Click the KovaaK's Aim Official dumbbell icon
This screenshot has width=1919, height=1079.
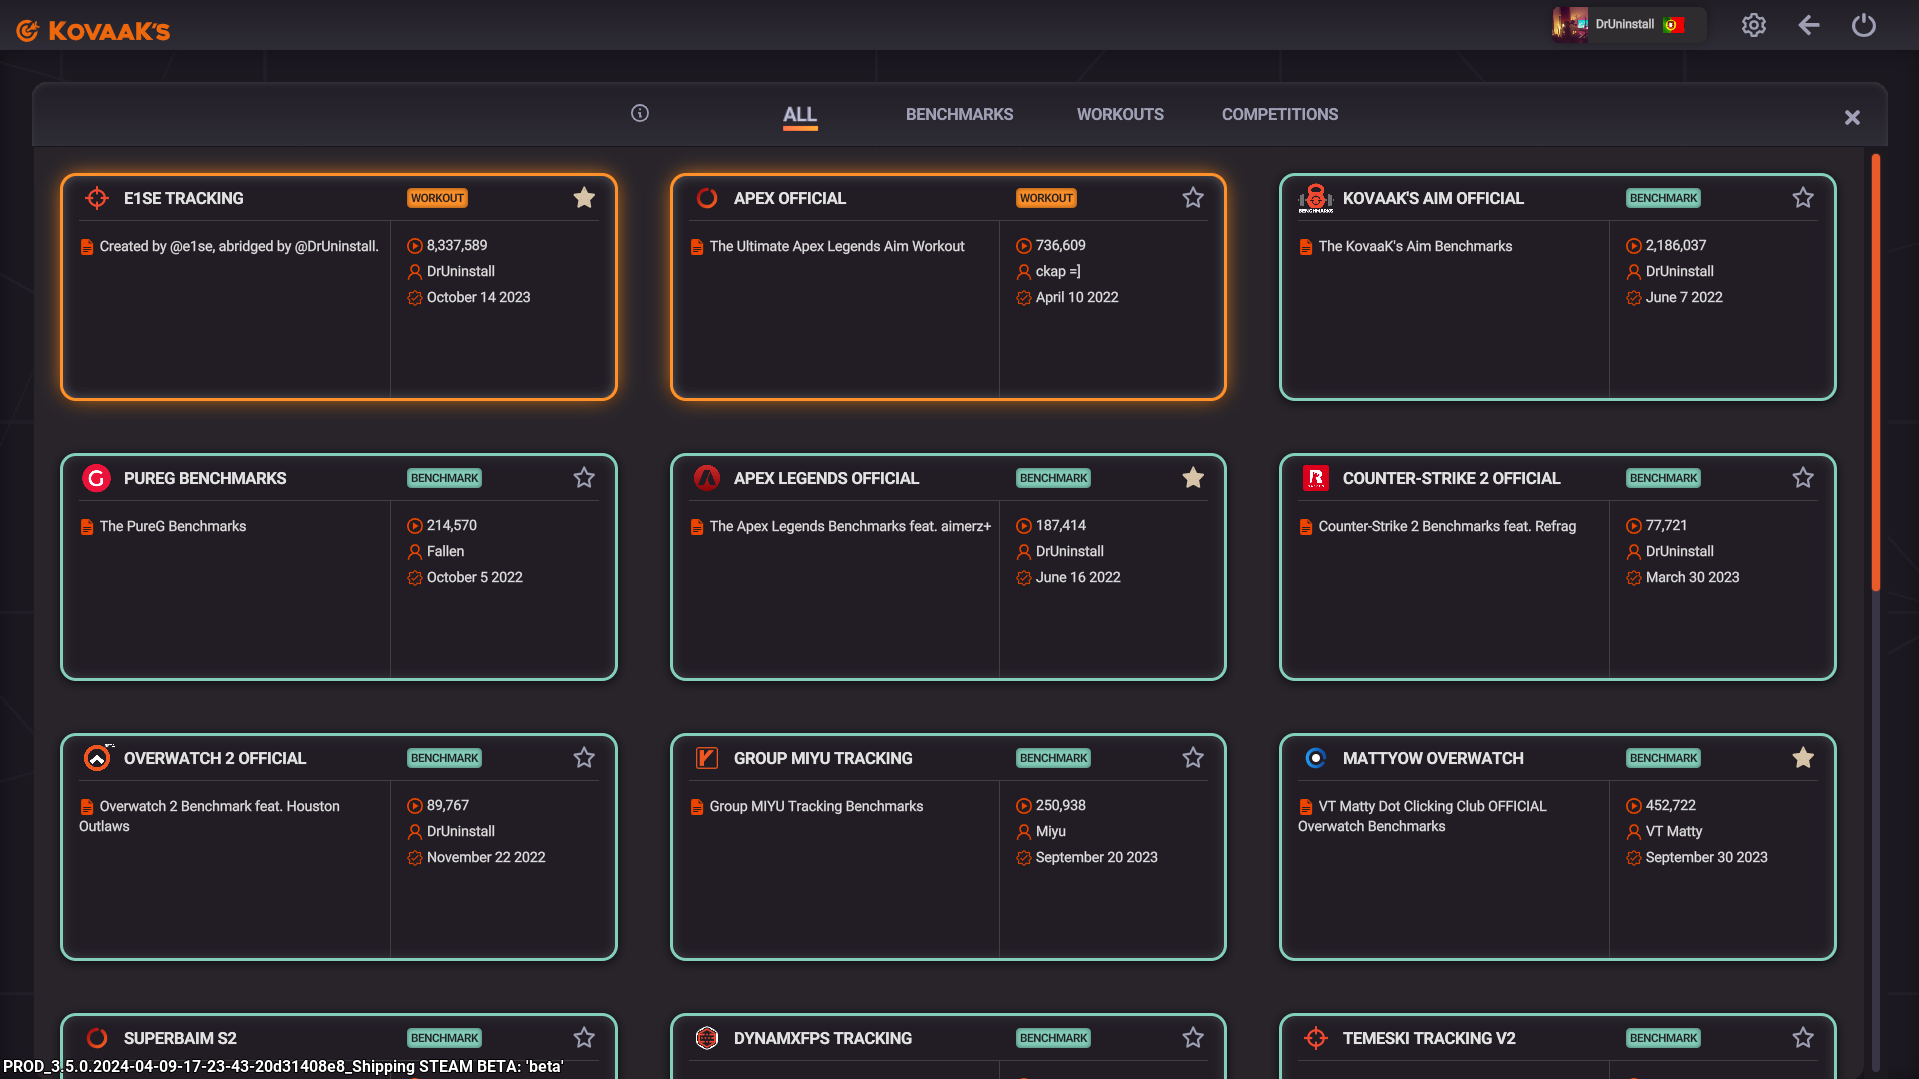click(1315, 198)
